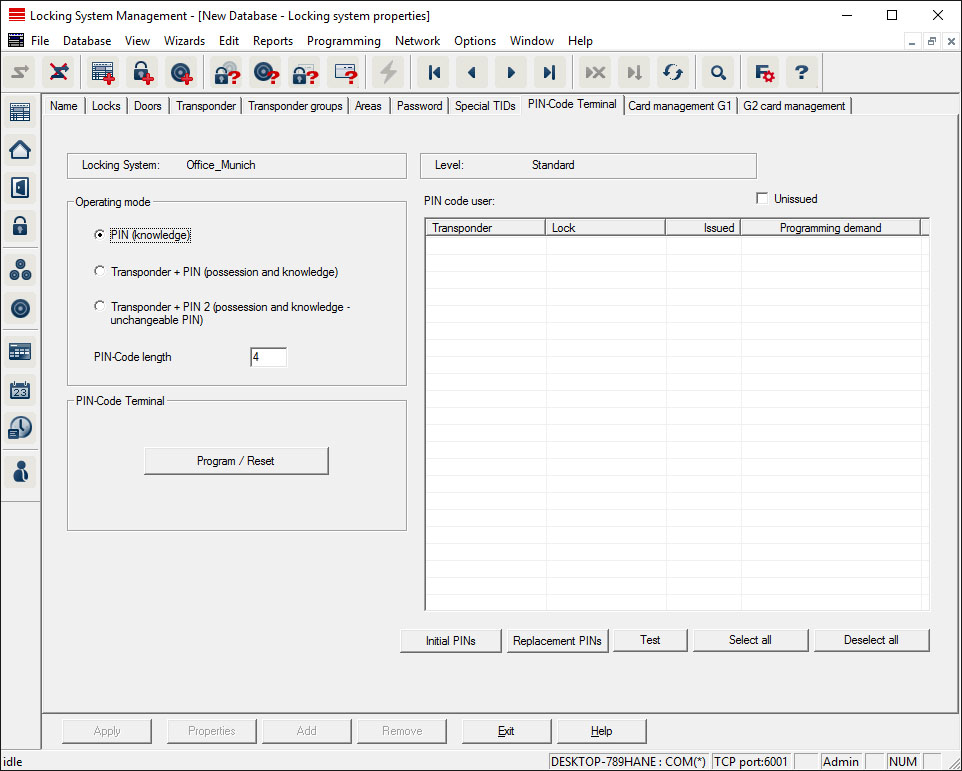Jump to first record arrow
This screenshot has width=962, height=771.
pos(434,72)
